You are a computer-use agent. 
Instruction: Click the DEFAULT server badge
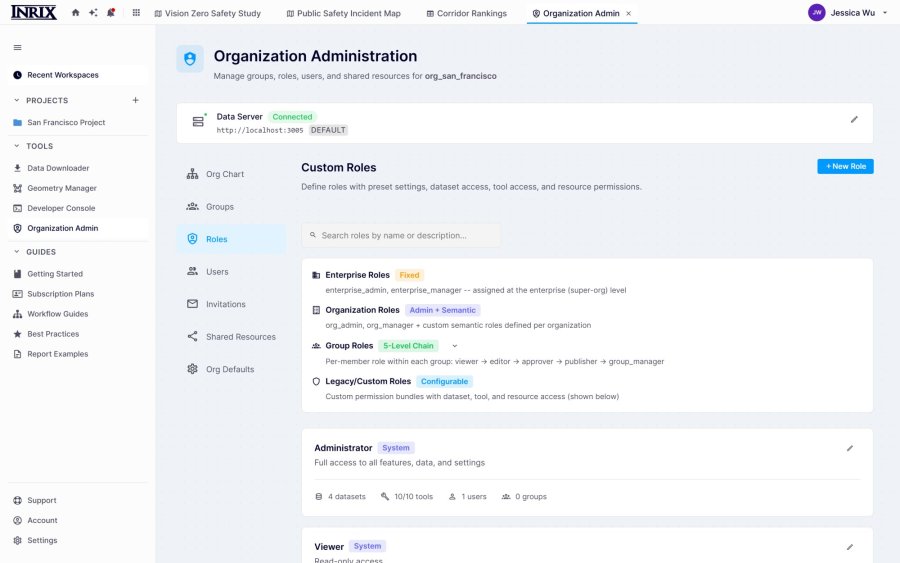click(328, 130)
